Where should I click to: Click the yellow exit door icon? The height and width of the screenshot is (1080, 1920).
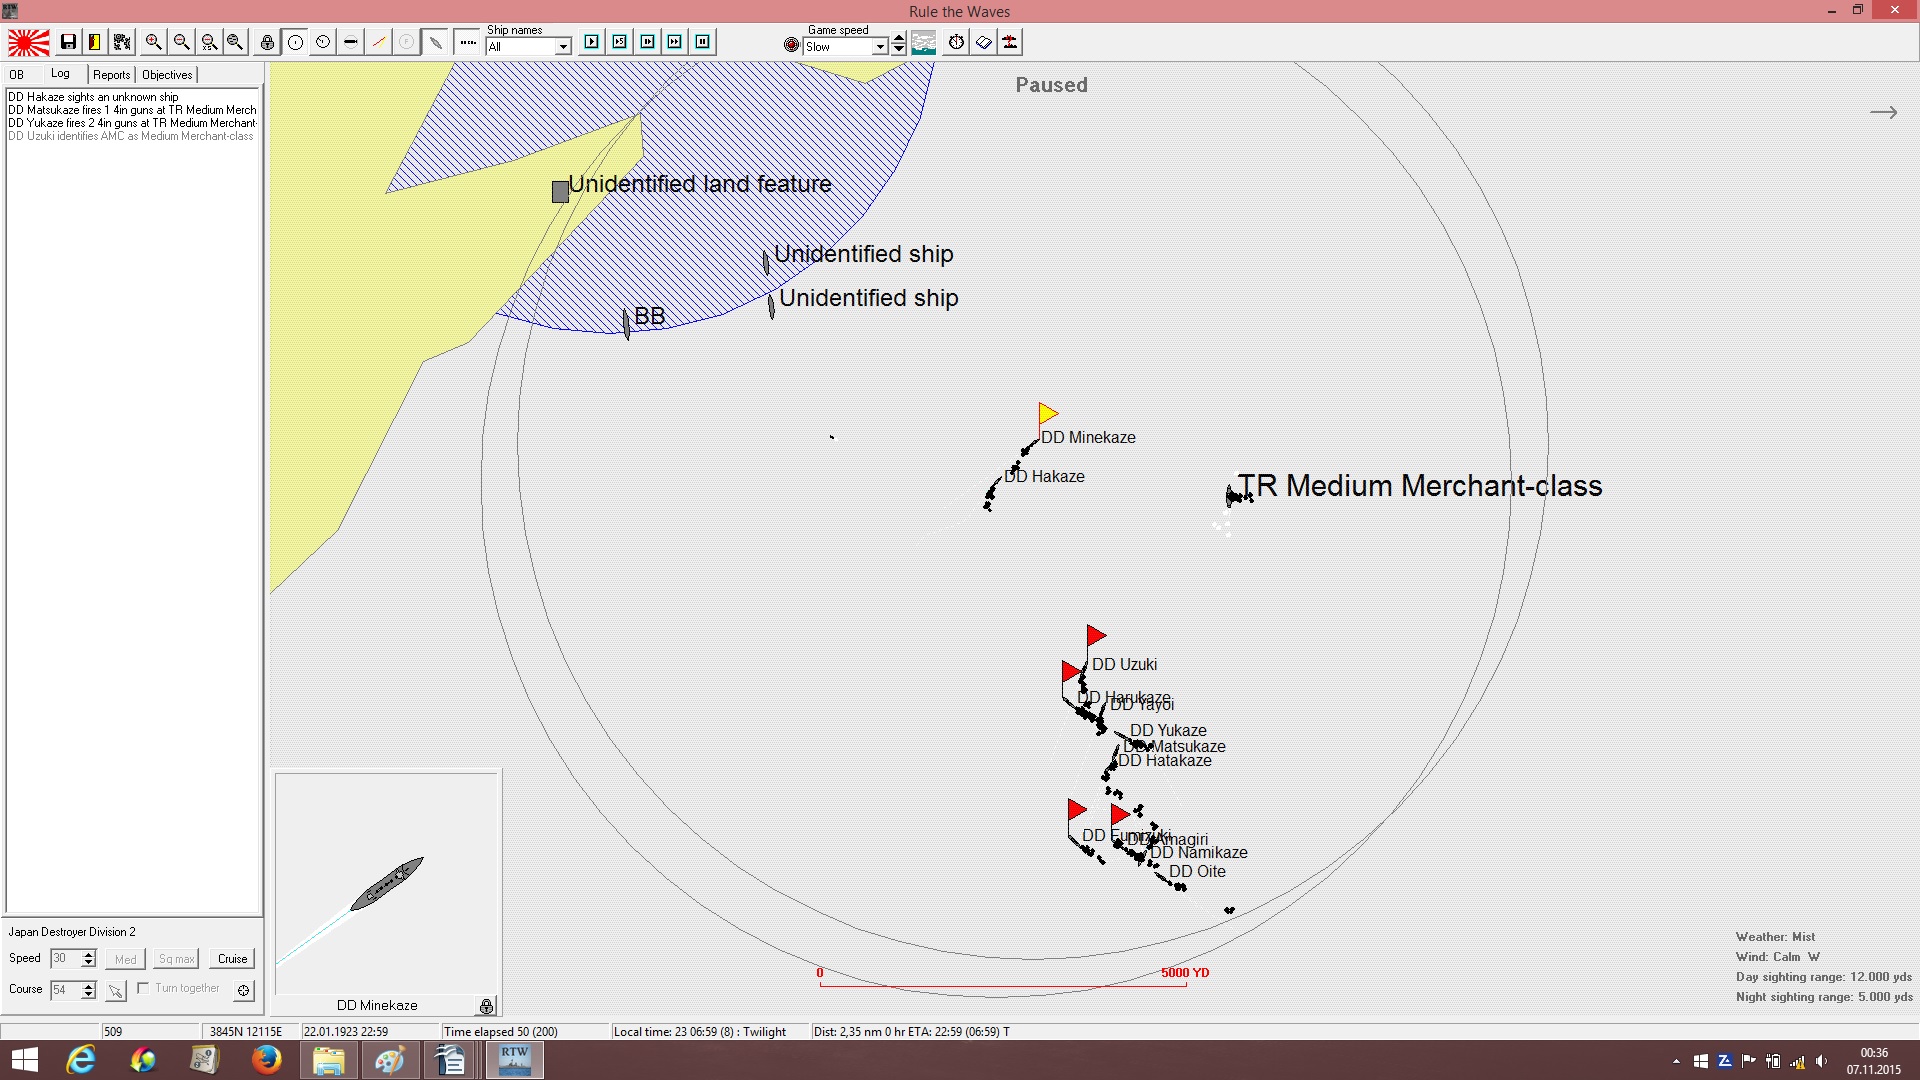click(95, 42)
